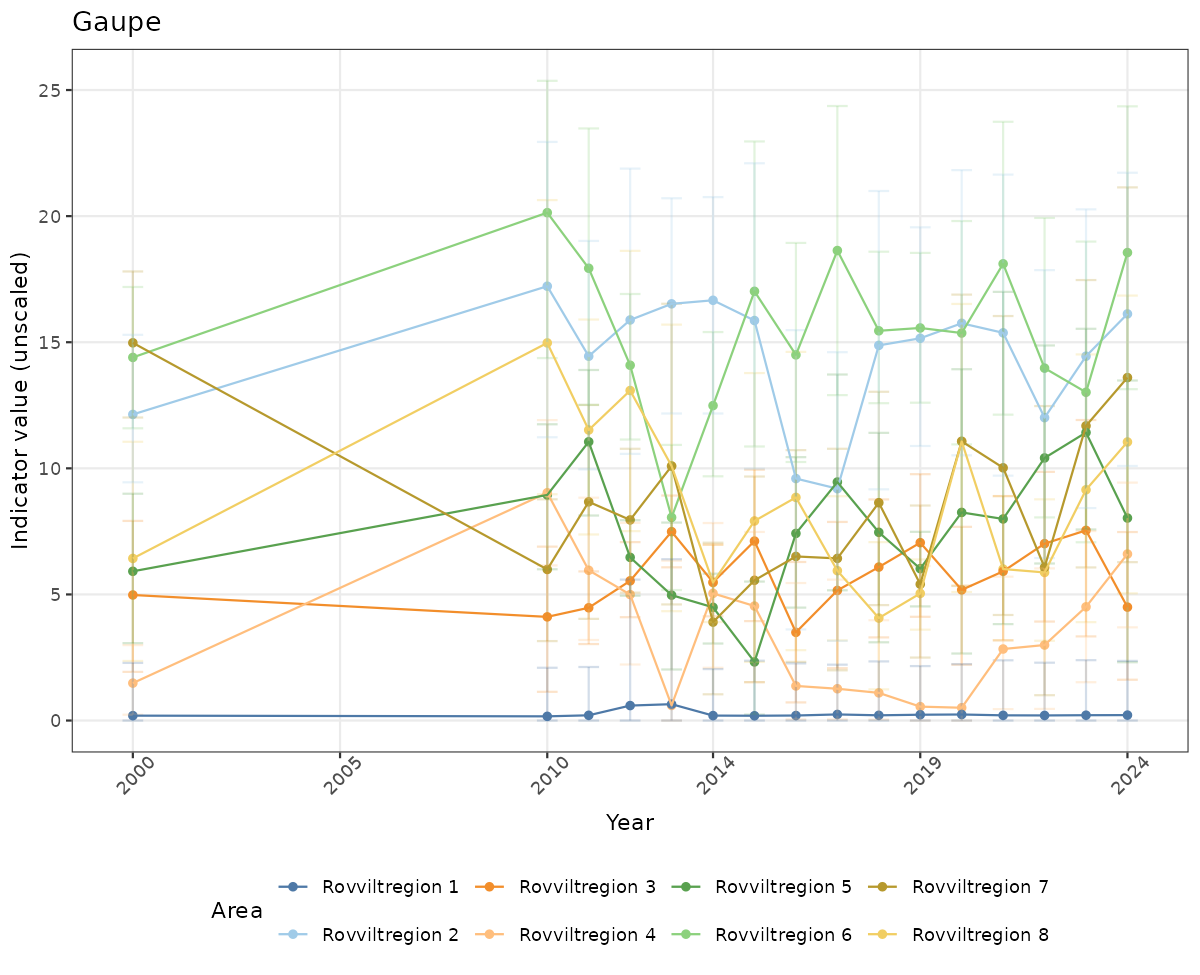Select the Rovviltregion 8 legend label
1200x975 pixels.
(x=980, y=935)
